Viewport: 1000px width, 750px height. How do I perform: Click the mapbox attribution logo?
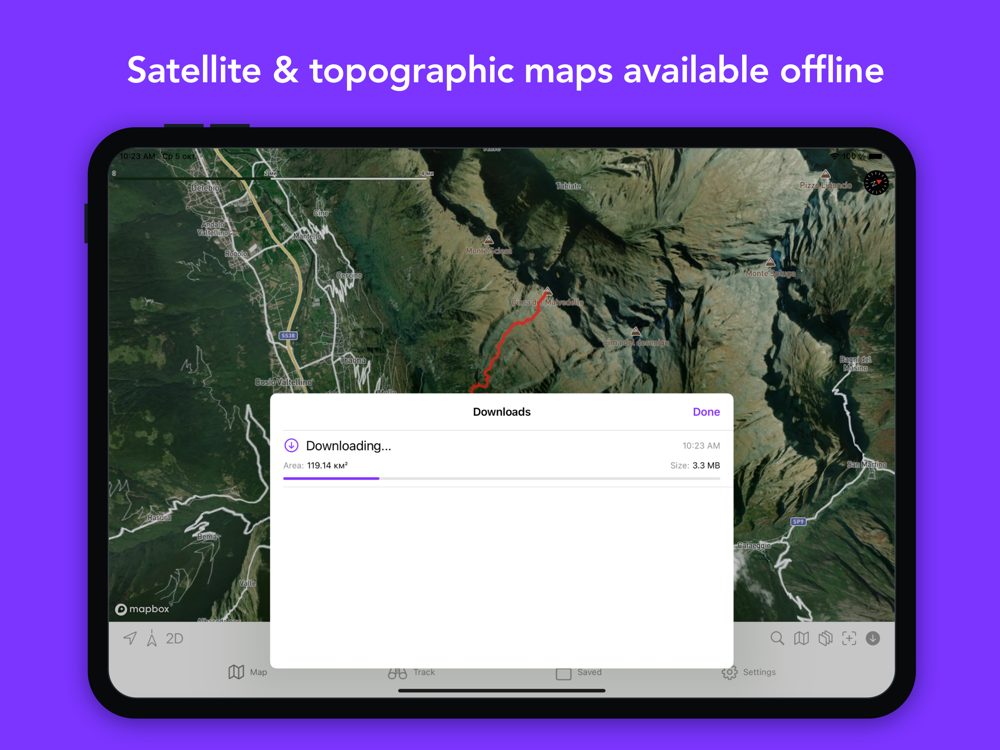pos(142,609)
